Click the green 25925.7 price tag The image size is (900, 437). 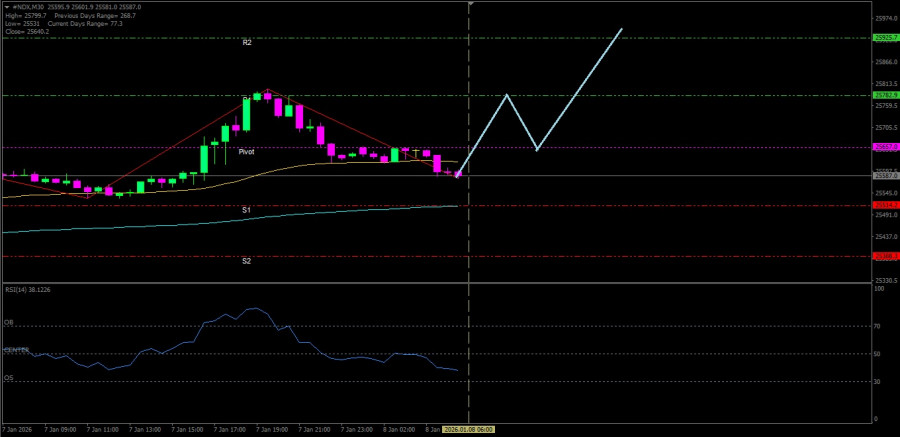(x=885, y=38)
